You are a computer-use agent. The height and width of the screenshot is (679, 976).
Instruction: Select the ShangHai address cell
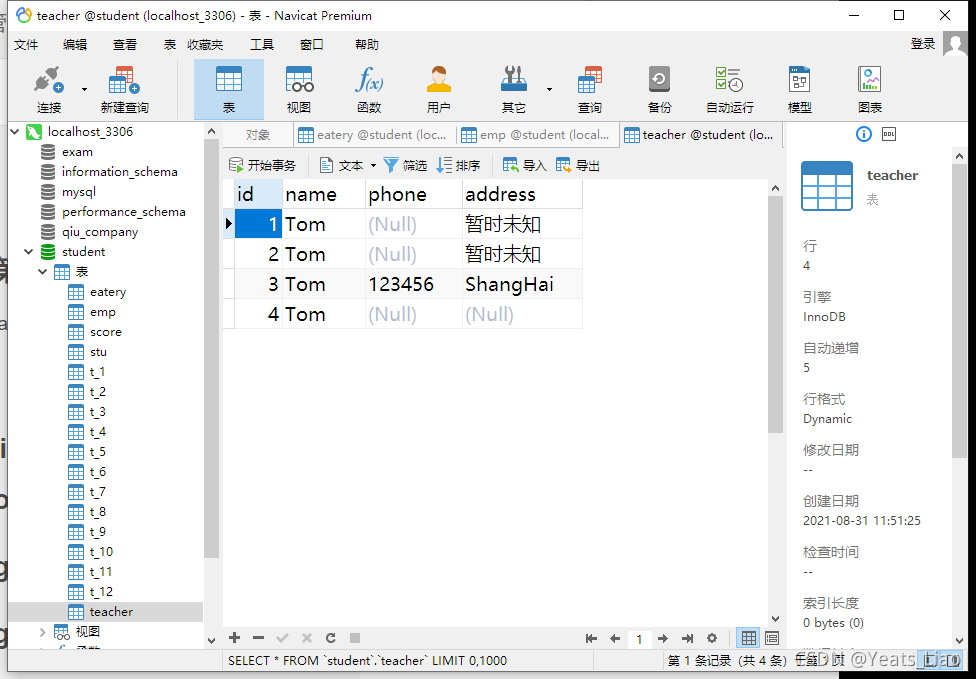pyautogui.click(x=522, y=284)
